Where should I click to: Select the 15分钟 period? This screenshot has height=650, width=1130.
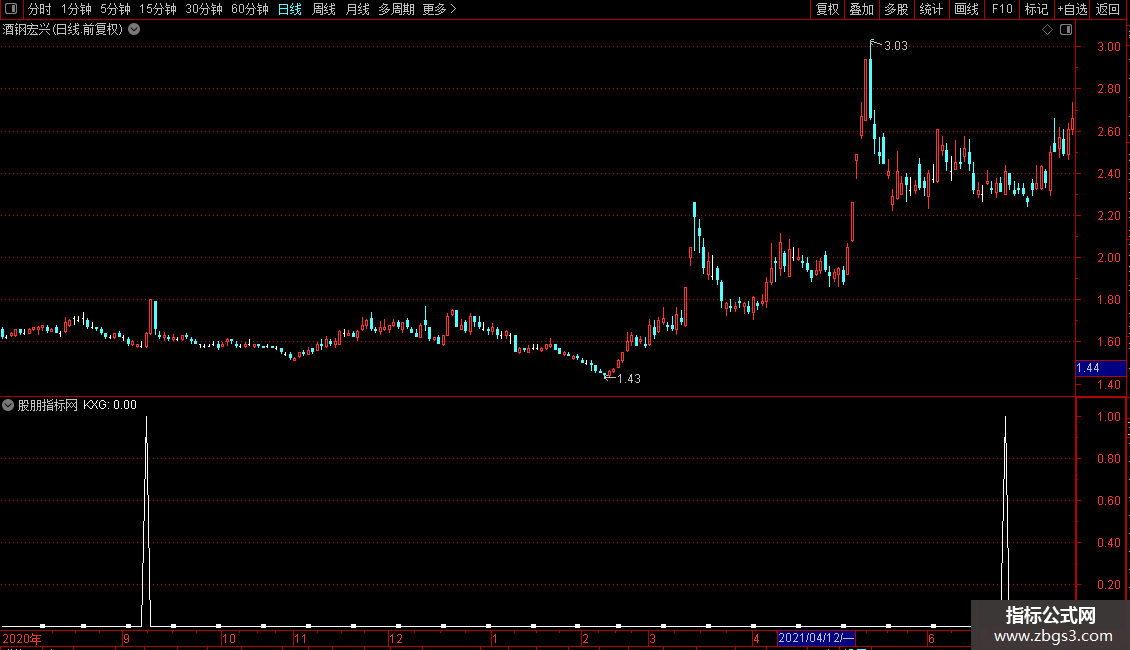pos(158,9)
